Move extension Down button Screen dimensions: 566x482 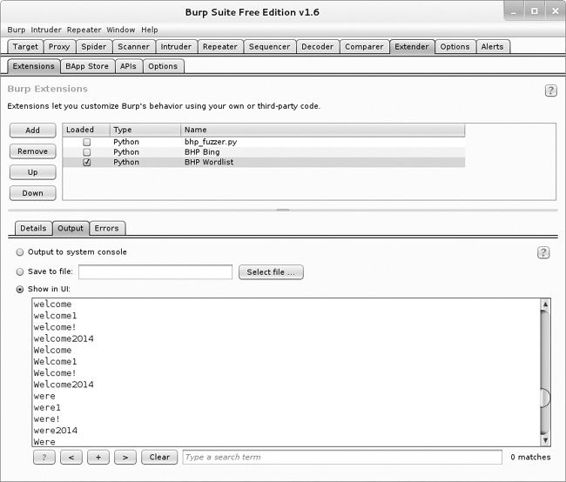tap(32, 193)
